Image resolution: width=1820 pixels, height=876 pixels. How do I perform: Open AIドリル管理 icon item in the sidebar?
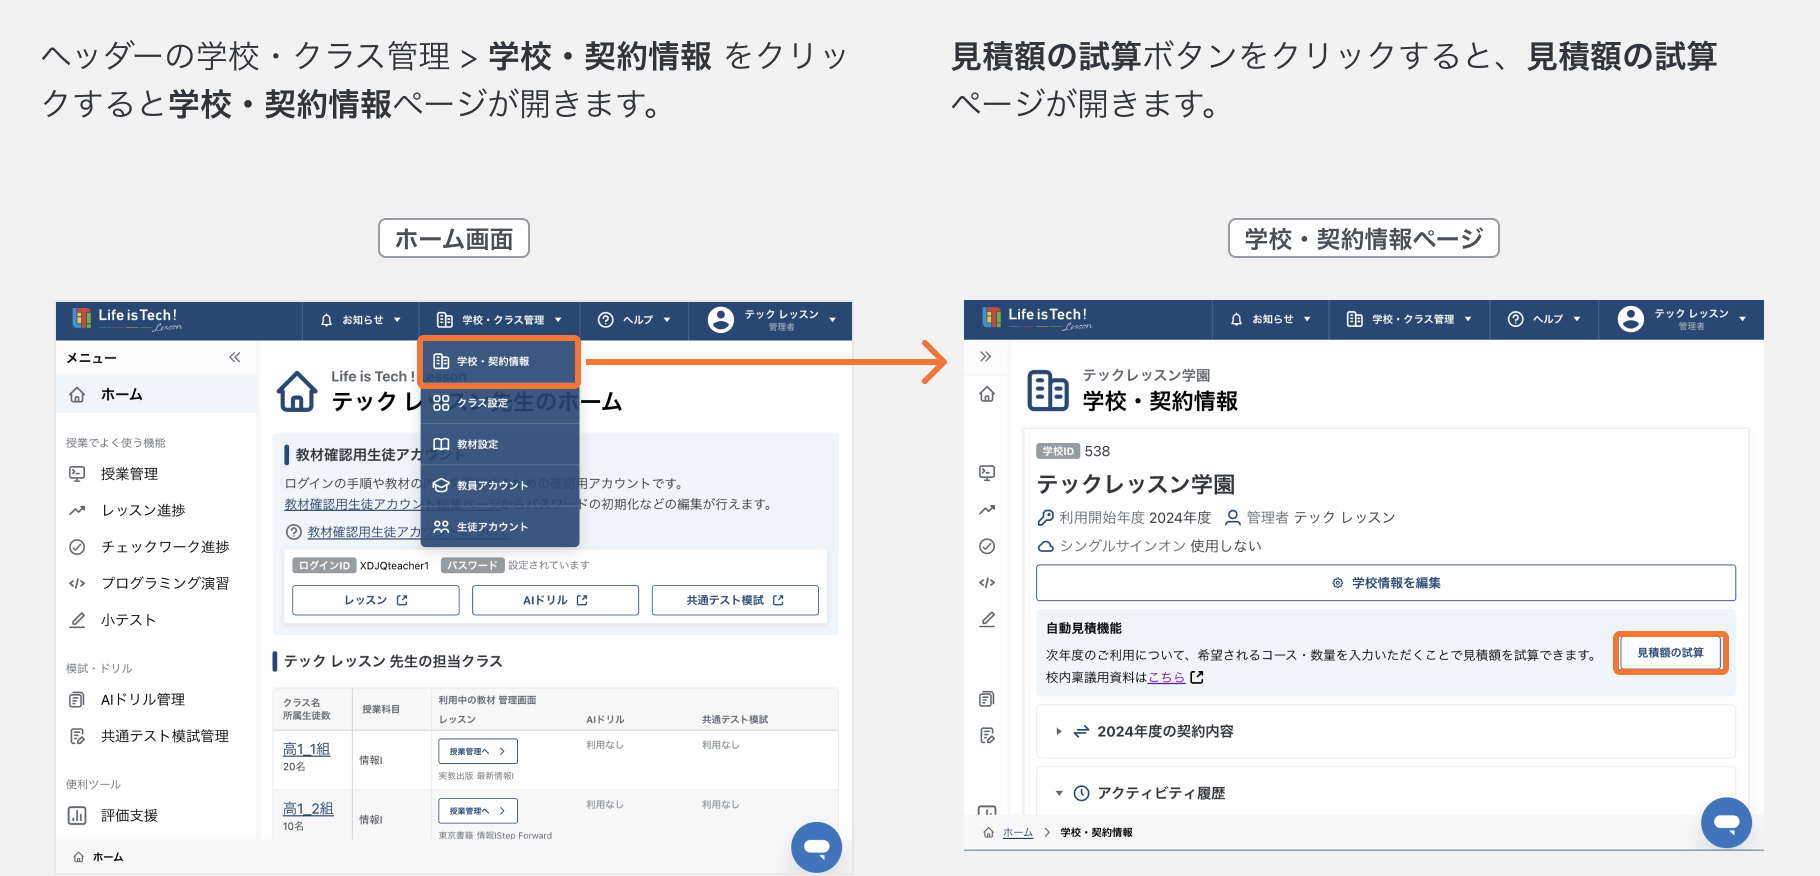126,700
